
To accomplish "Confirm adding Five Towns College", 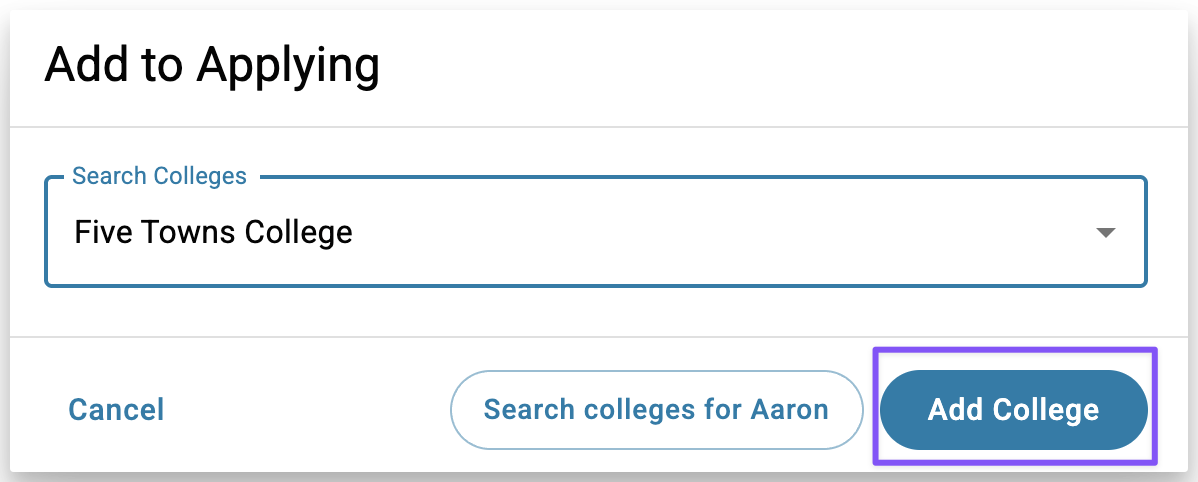I will pos(1013,409).
